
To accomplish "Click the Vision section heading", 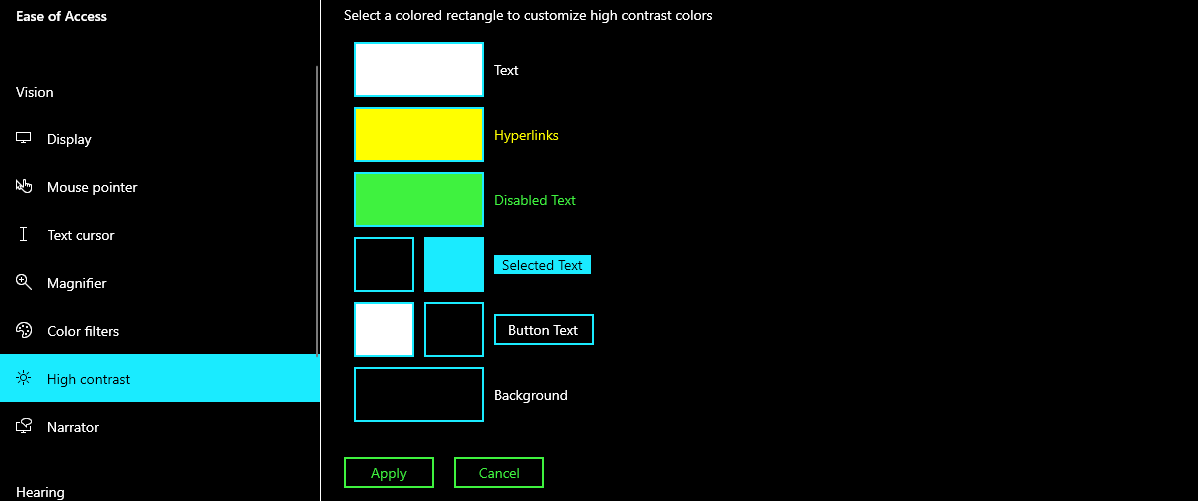I will 34,92.
